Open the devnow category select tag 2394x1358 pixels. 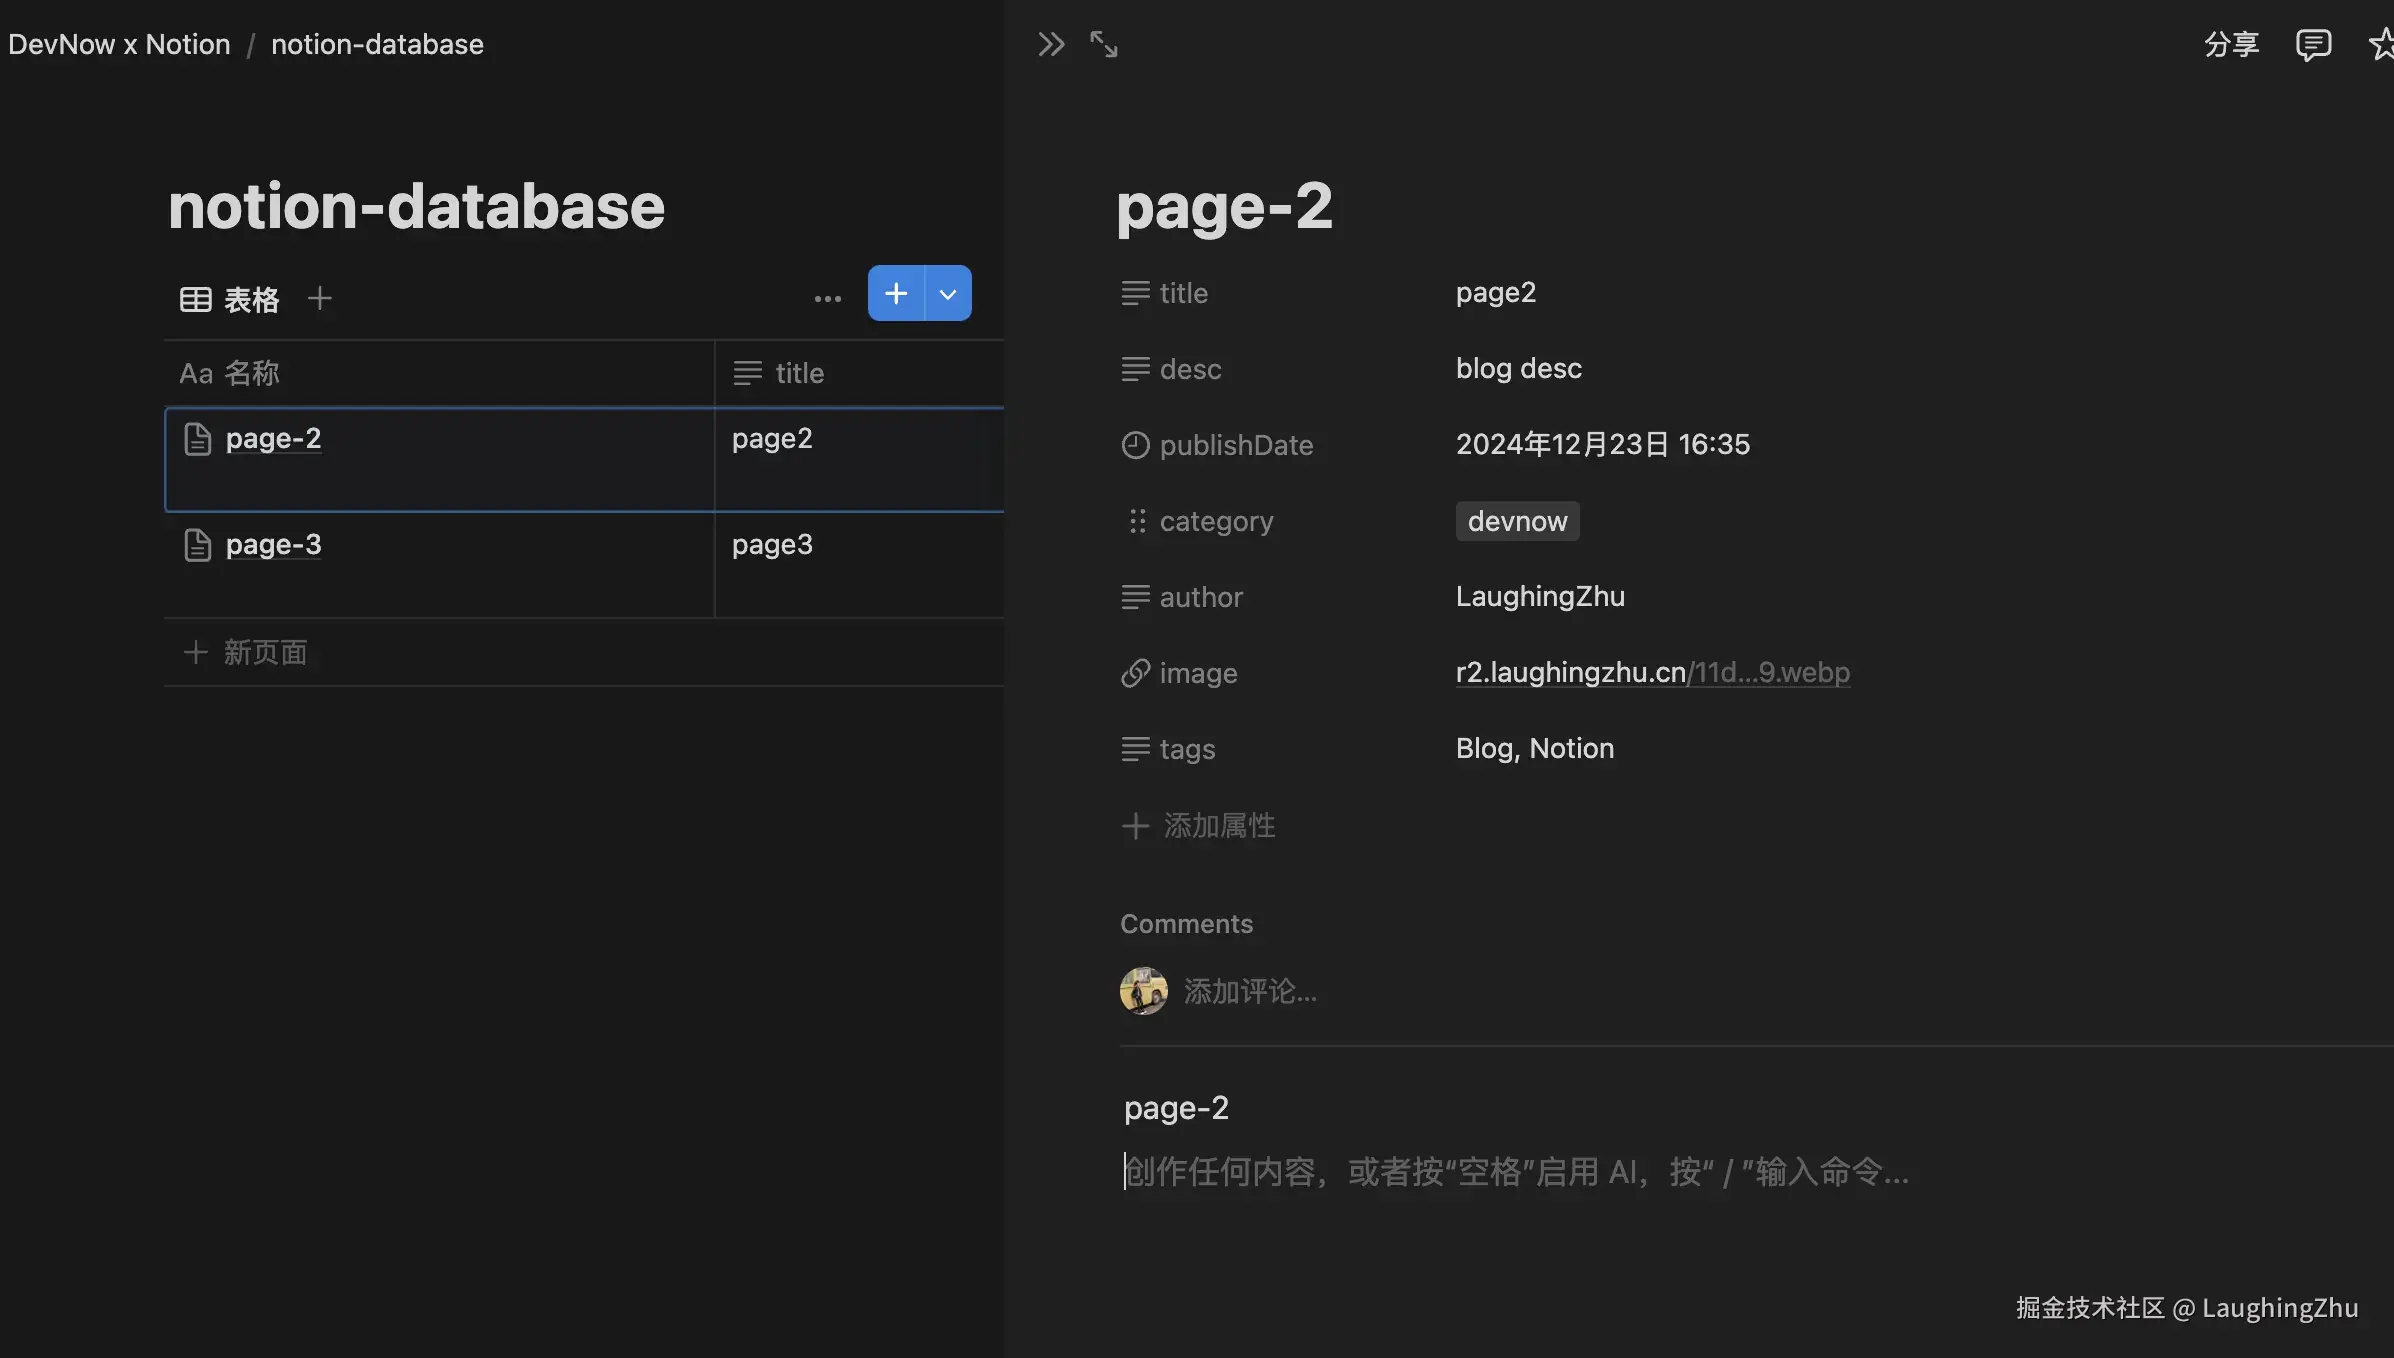point(1517,521)
